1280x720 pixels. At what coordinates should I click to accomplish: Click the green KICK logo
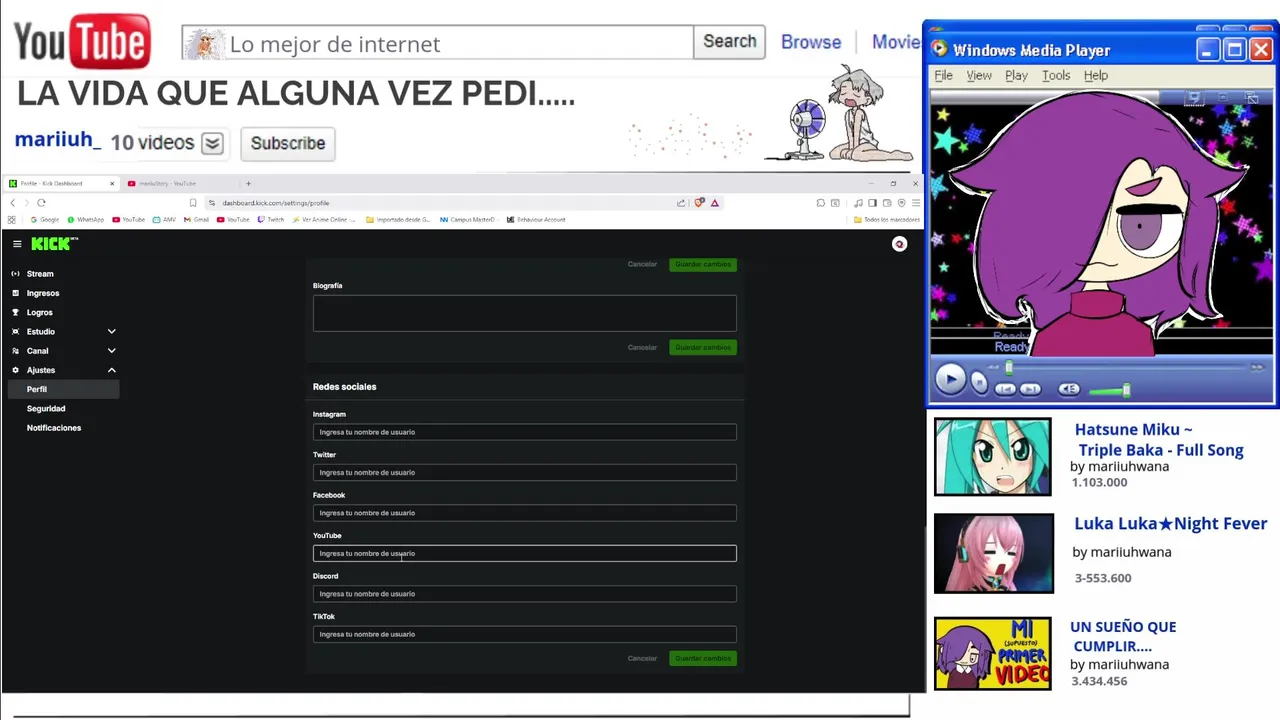52,244
